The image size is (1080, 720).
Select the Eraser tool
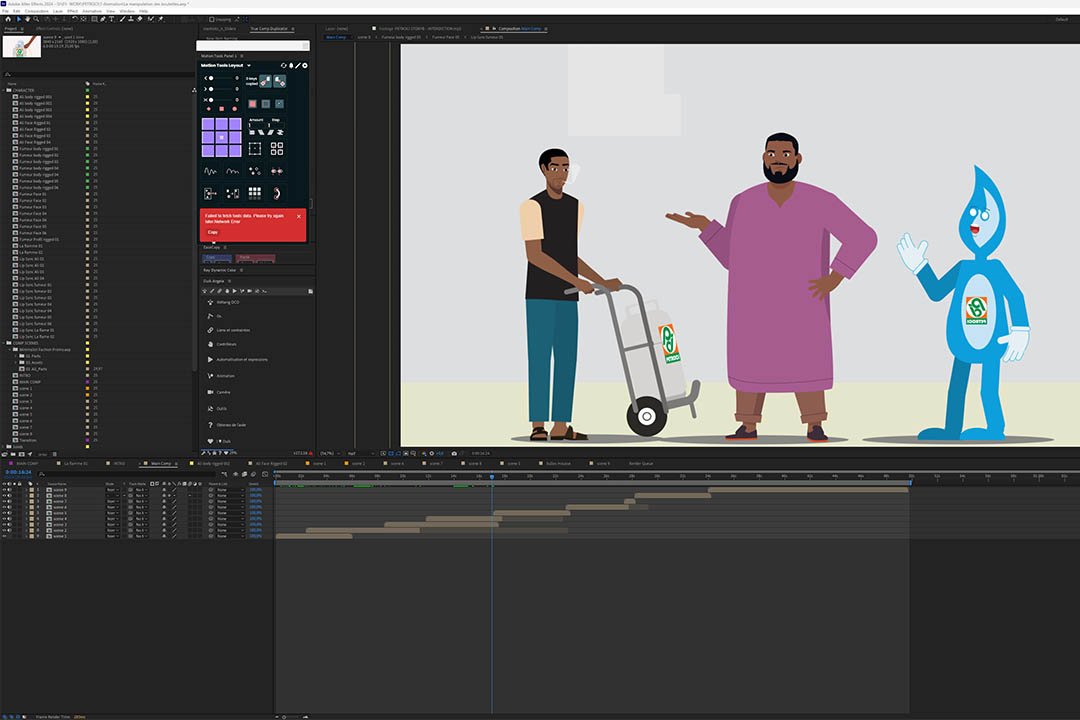139,19
